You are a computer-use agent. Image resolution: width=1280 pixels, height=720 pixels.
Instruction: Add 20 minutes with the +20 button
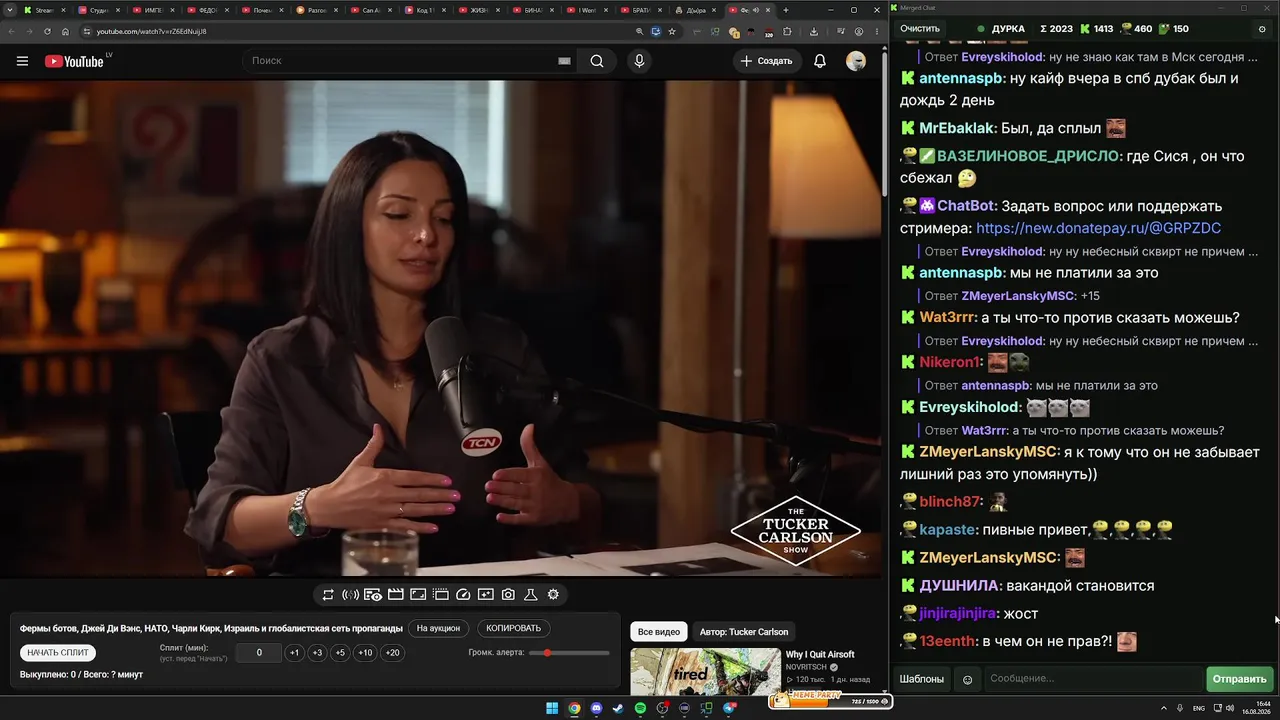(x=392, y=653)
